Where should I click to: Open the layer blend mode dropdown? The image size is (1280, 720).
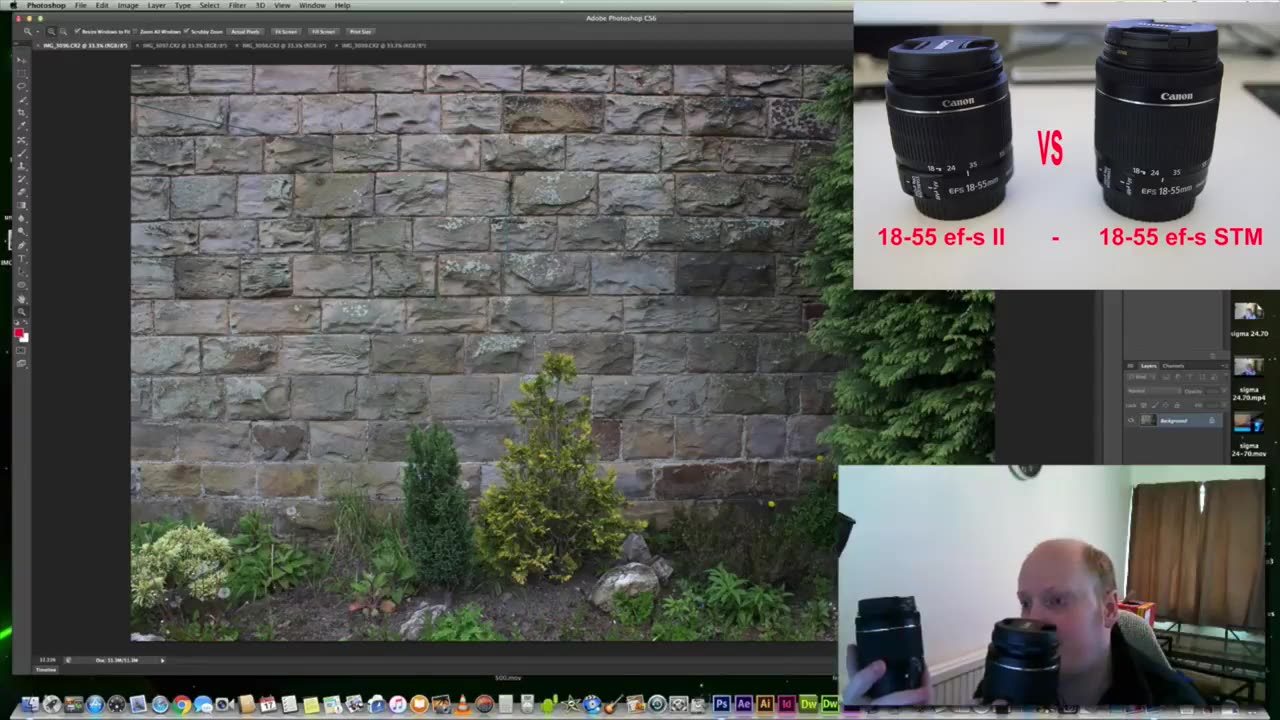pyautogui.click(x=1154, y=391)
